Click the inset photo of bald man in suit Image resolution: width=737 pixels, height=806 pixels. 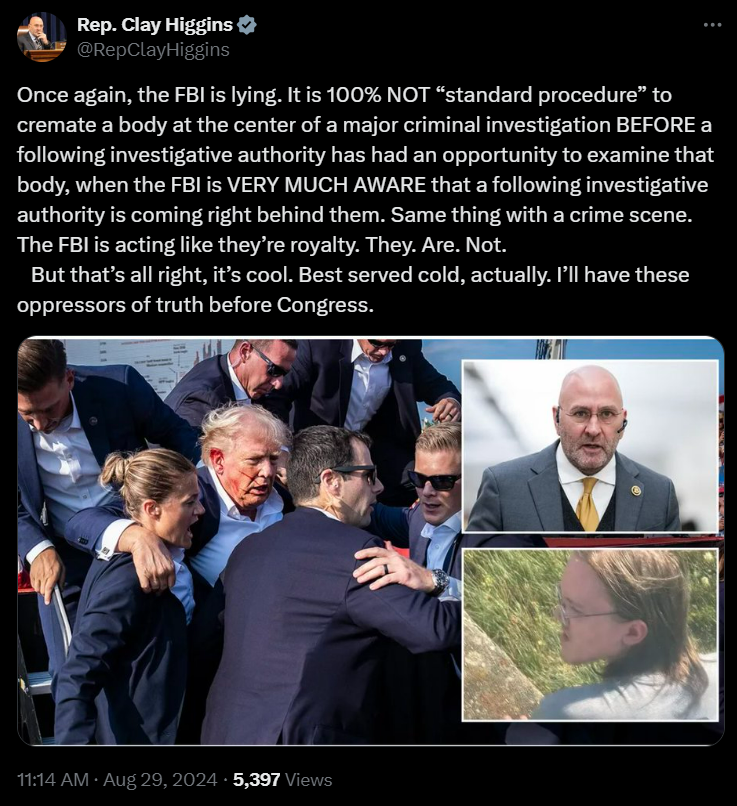coord(590,446)
